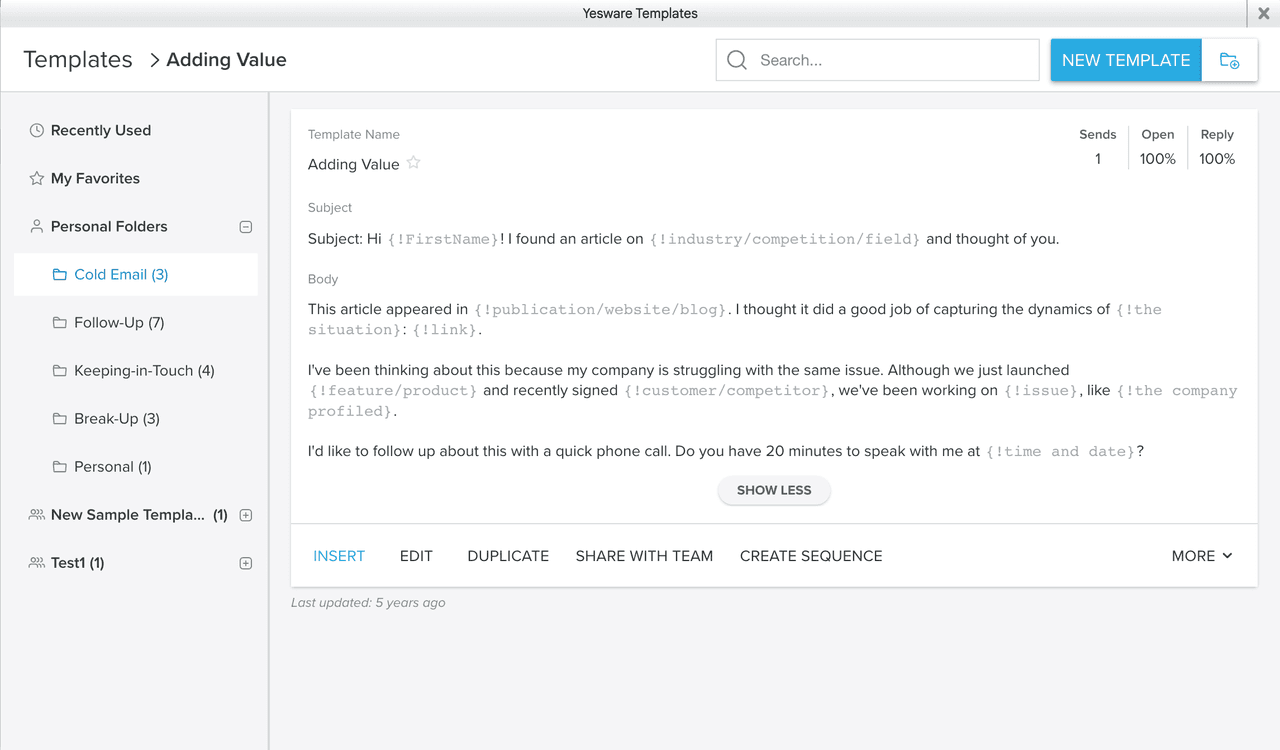Click the Personal Folders person icon
Image resolution: width=1280 pixels, height=750 pixels.
[37, 226]
